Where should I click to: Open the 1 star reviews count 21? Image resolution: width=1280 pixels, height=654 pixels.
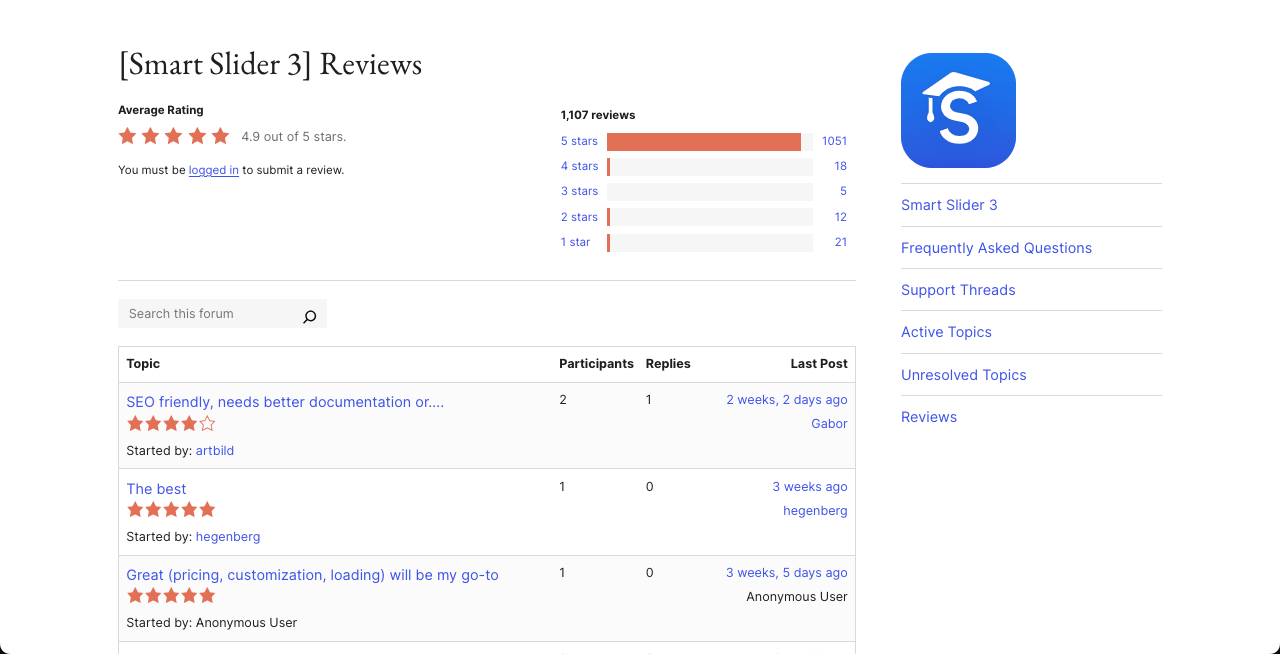pyautogui.click(x=840, y=242)
